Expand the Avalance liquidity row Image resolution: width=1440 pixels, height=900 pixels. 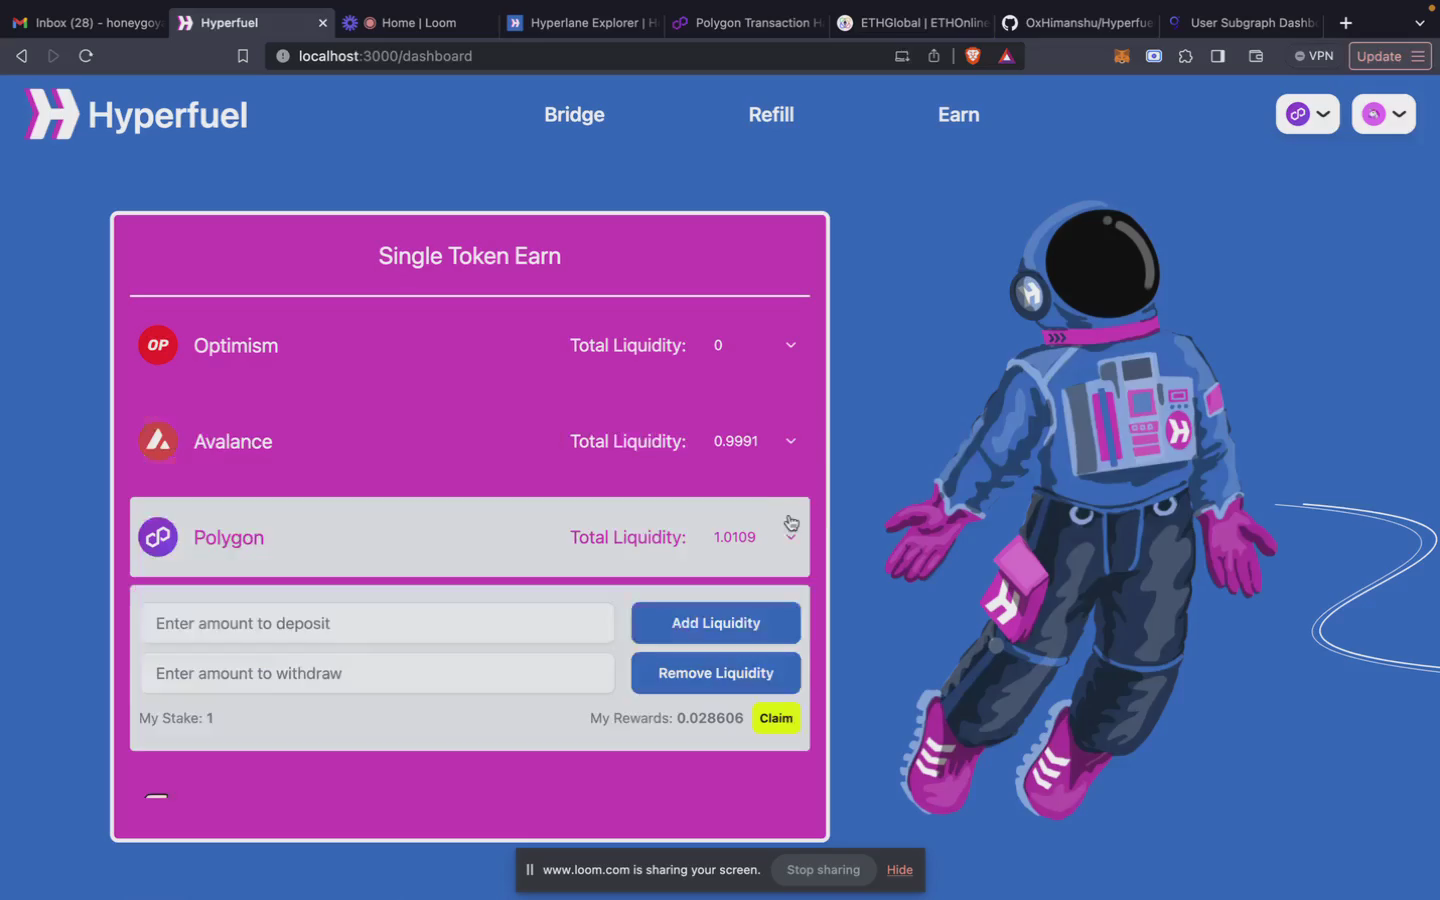(791, 441)
